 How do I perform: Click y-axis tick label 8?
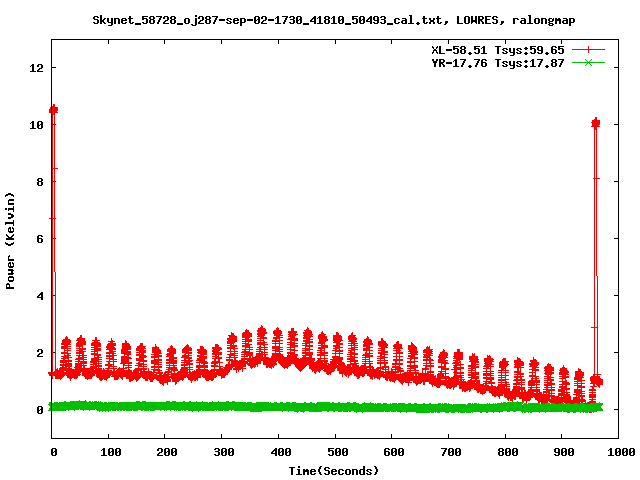coord(40,182)
